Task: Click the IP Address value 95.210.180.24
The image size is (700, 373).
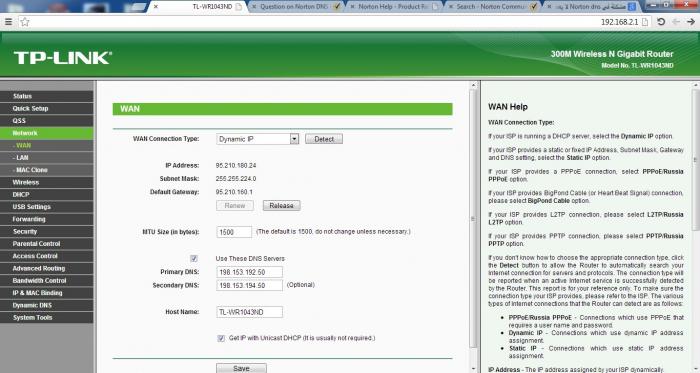Action: click(236, 166)
